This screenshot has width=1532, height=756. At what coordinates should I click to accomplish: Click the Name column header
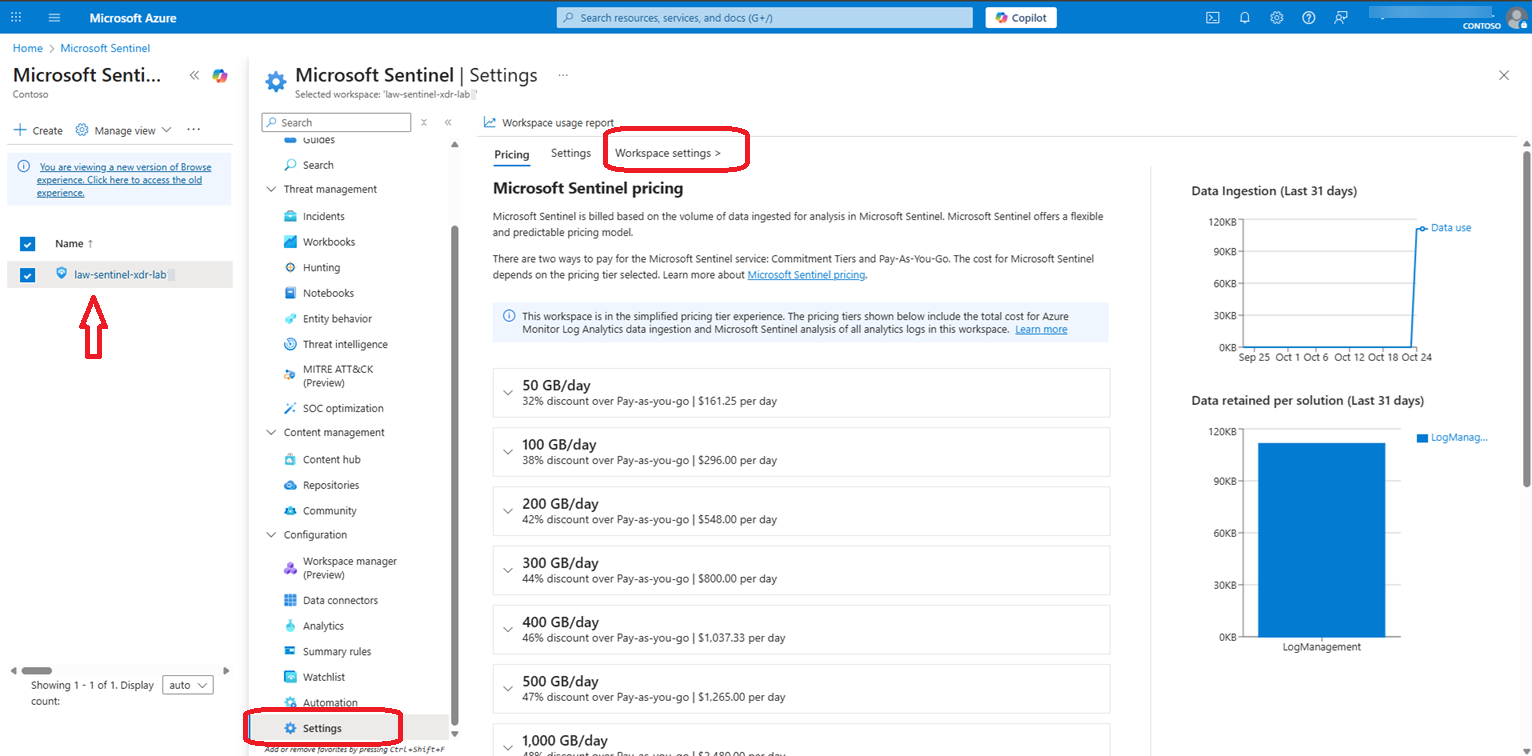pos(74,243)
